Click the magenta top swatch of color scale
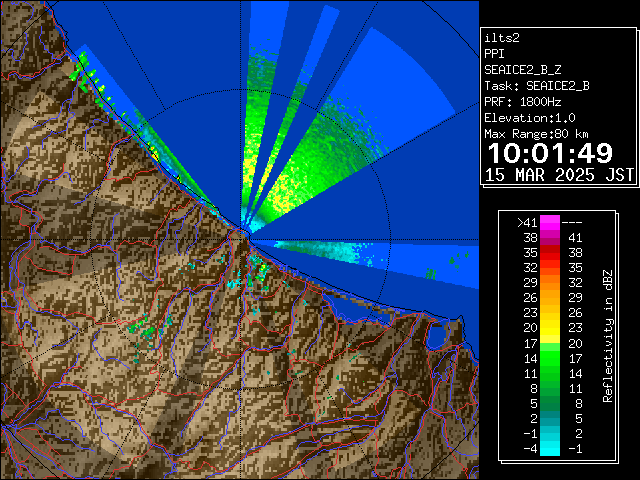The width and height of the screenshot is (640, 480). point(550,223)
